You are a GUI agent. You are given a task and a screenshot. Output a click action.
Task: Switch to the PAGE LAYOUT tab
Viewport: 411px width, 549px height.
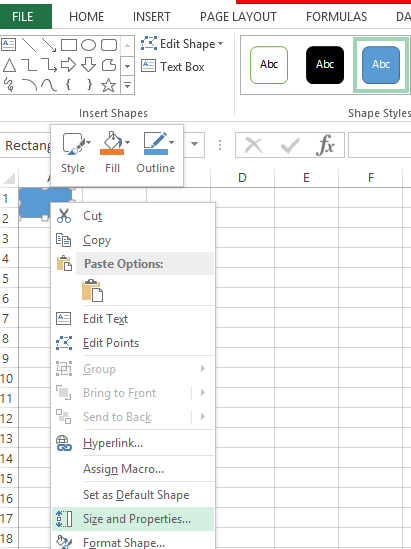pos(238,16)
